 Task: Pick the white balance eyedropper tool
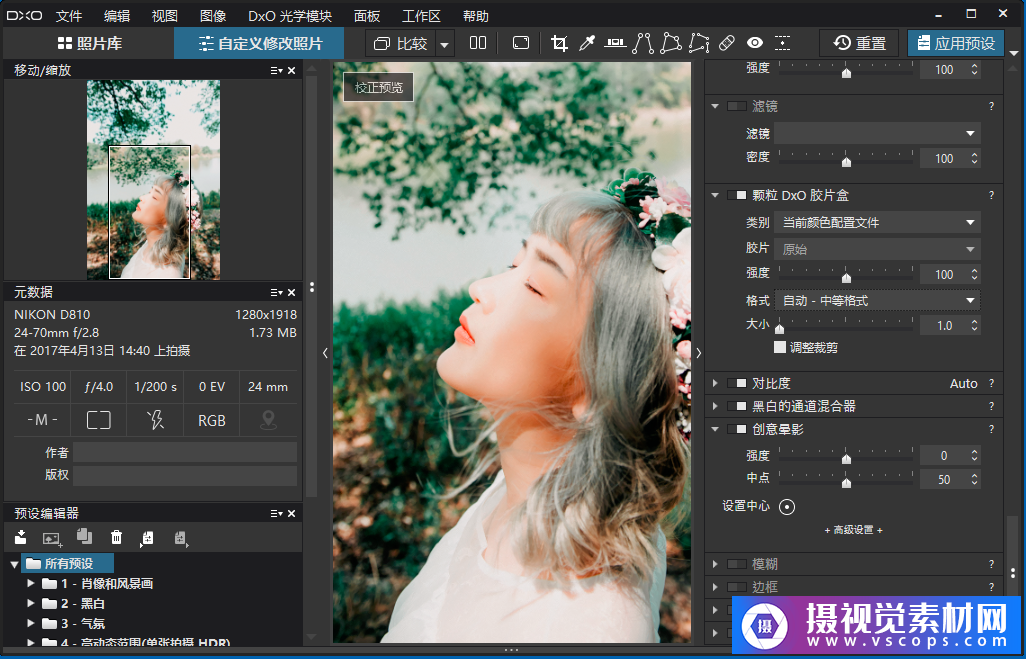tap(588, 43)
